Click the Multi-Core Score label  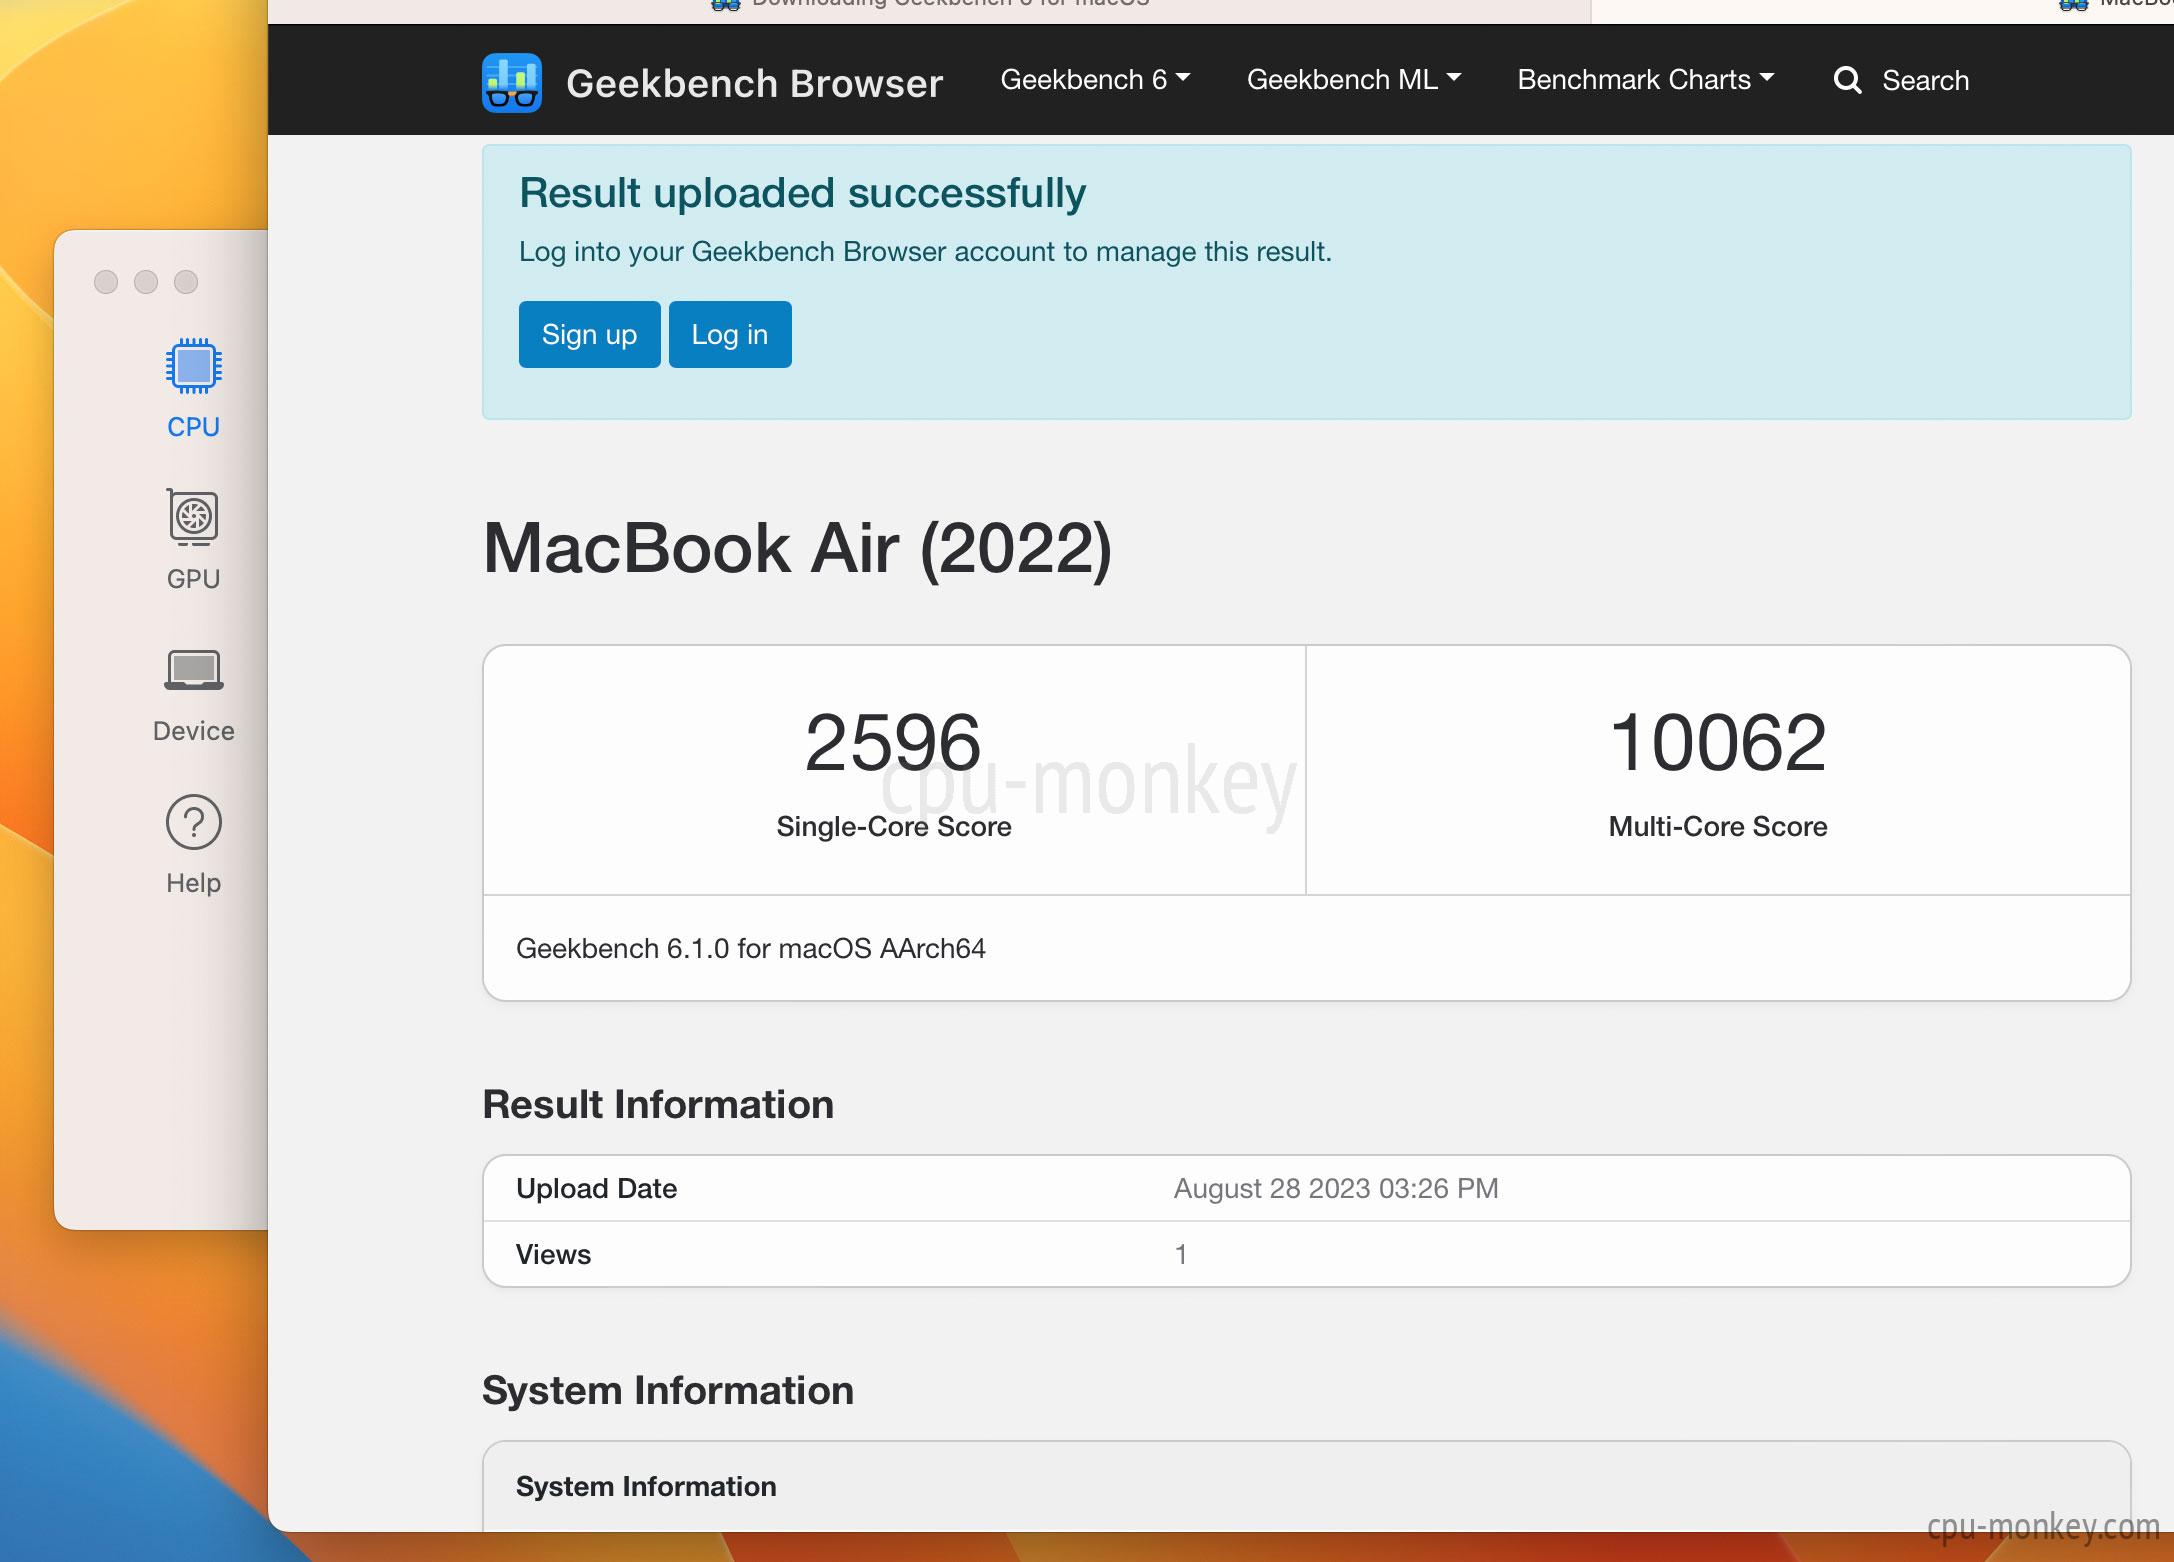(x=1718, y=826)
